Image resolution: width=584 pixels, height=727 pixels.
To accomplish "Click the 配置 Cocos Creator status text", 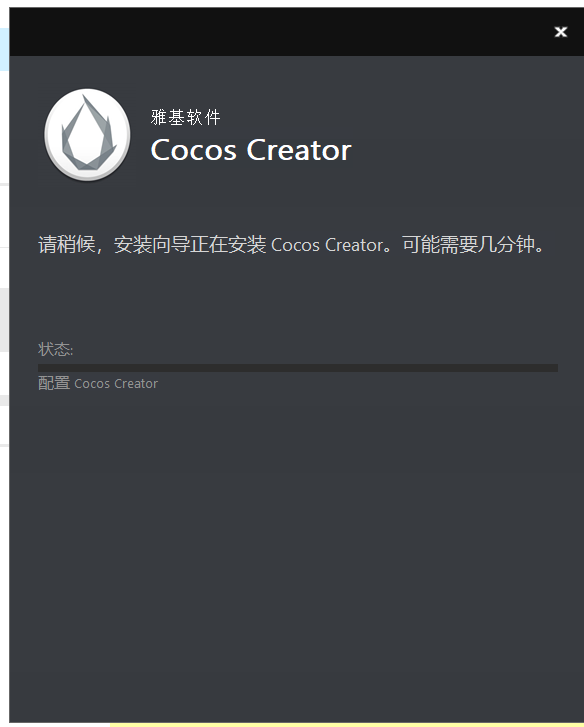I will 98,383.
